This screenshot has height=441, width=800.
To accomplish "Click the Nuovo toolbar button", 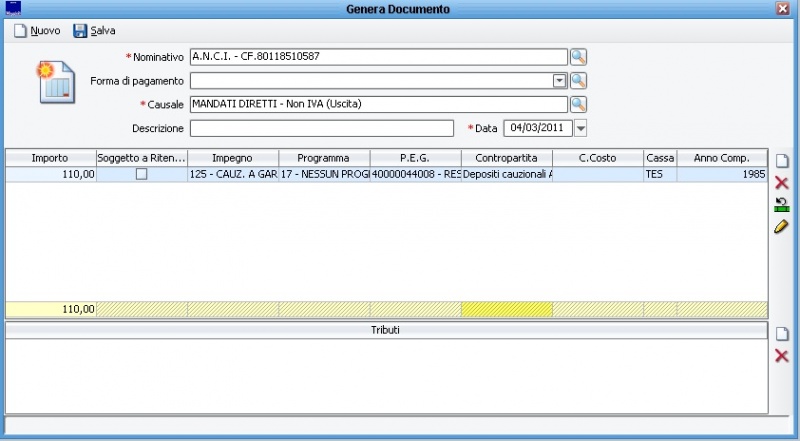I will click(36, 31).
